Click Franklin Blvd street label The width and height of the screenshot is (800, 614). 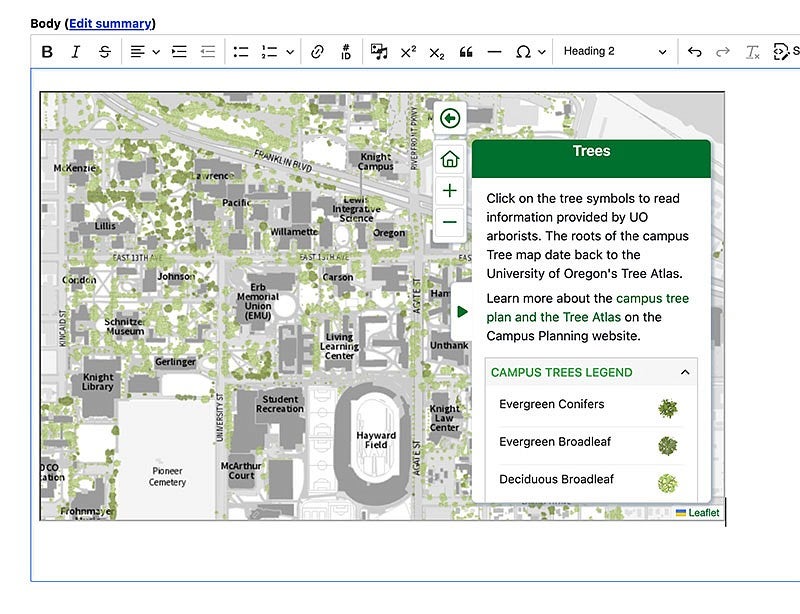[283, 161]
